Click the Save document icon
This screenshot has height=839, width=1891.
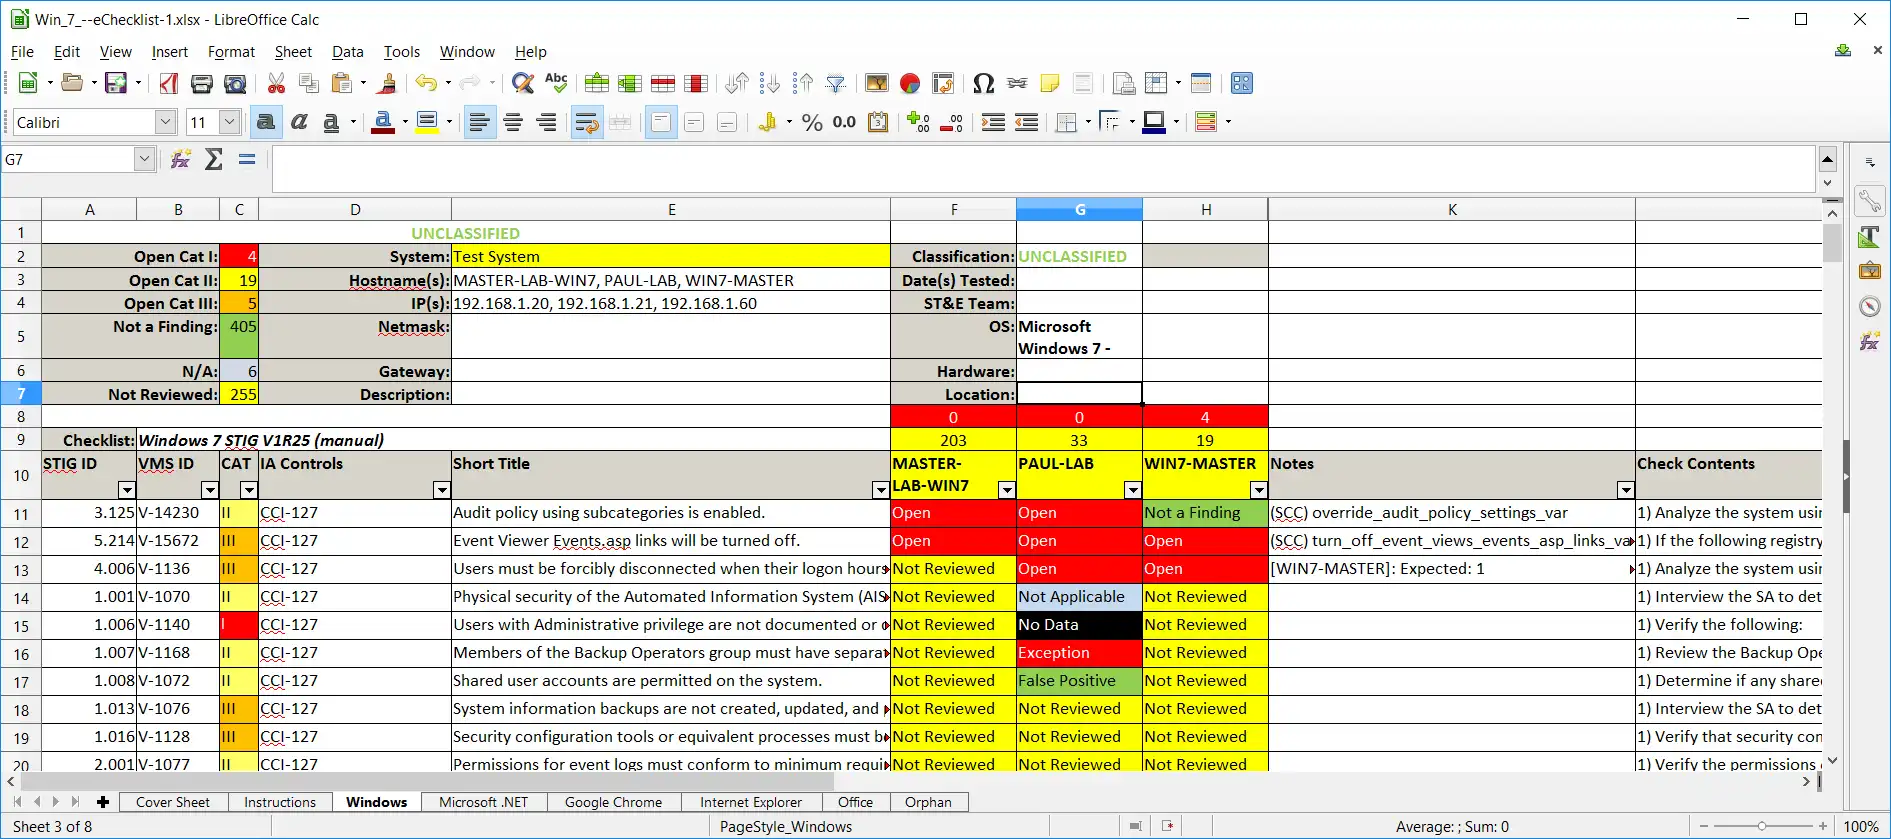click(115, 84)
